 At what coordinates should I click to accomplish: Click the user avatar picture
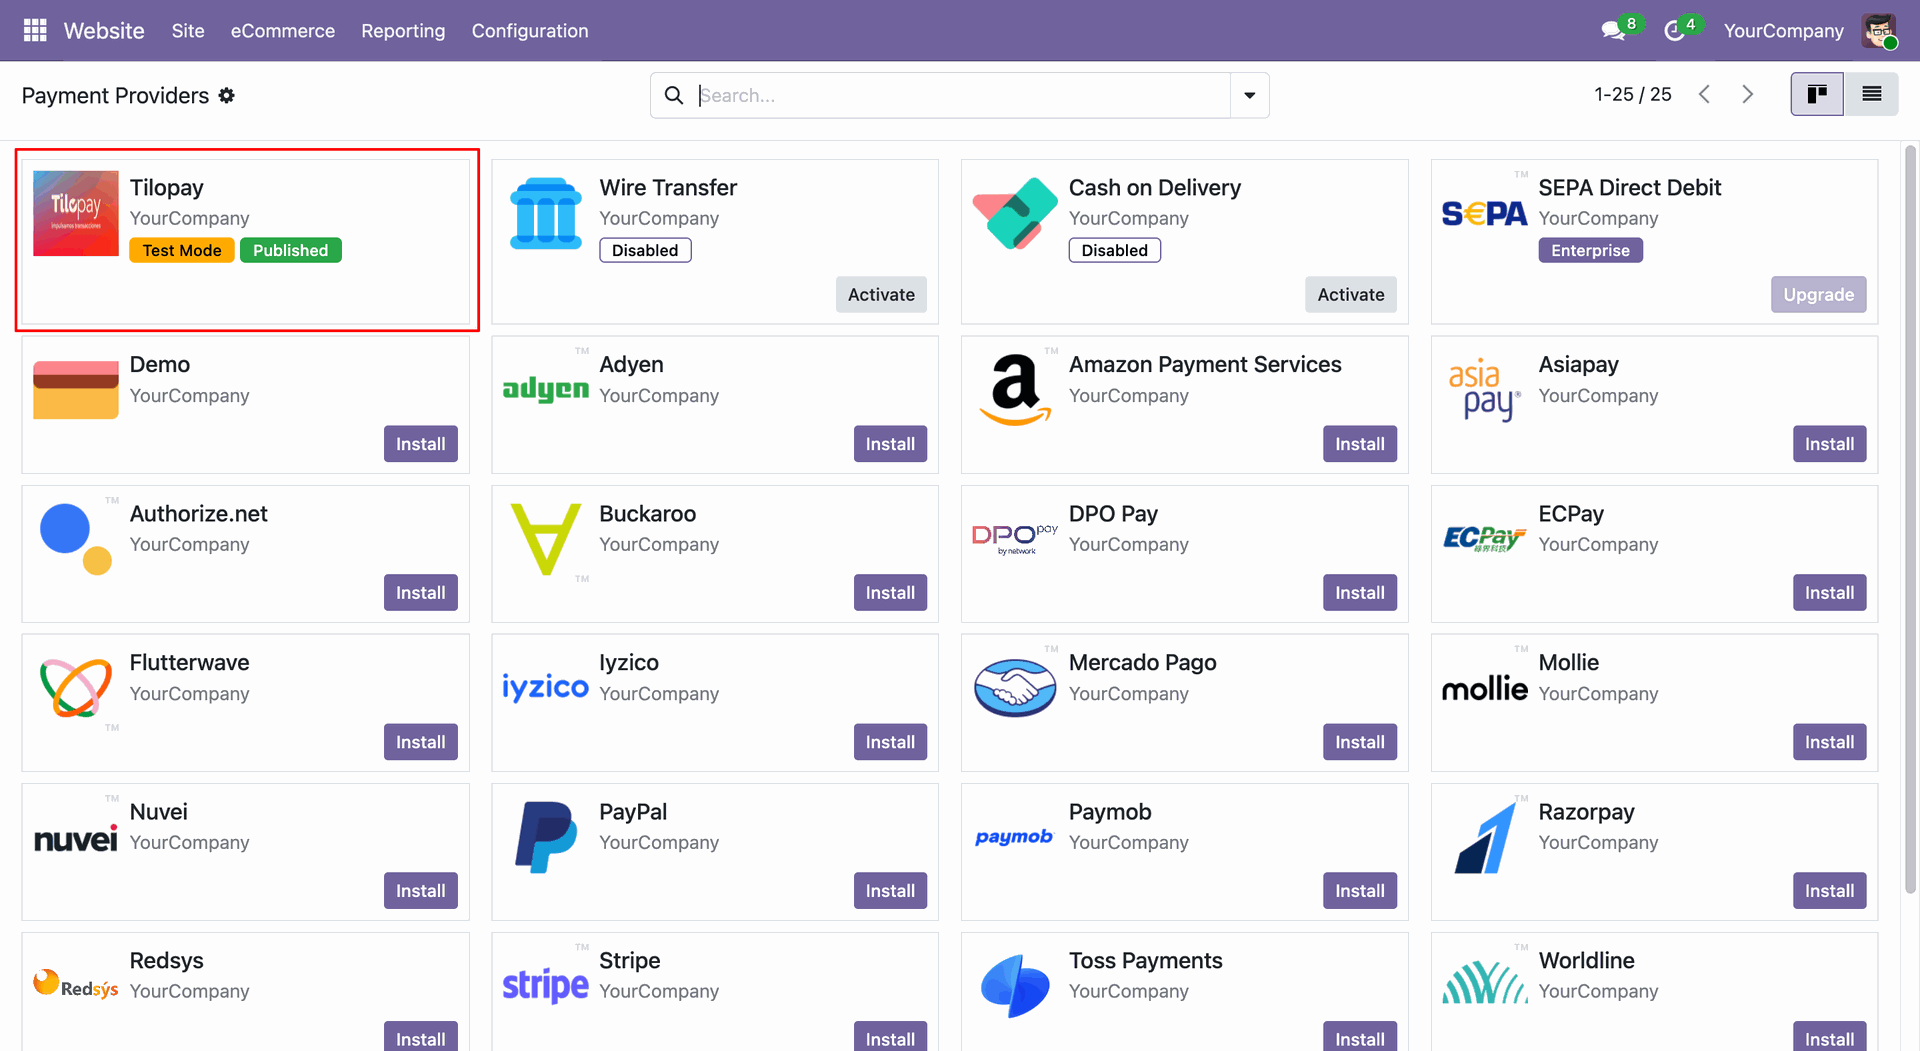coord(1879,31)
